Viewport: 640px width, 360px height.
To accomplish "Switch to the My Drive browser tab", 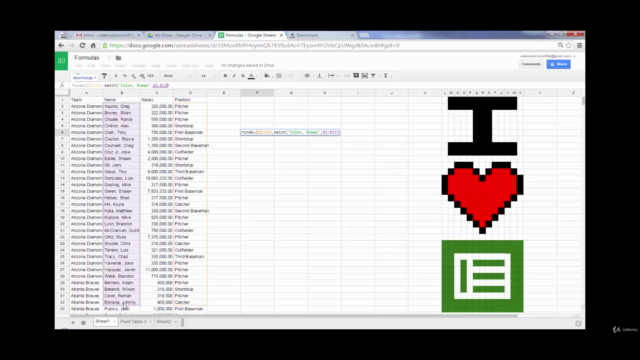I will click(179, 36).
